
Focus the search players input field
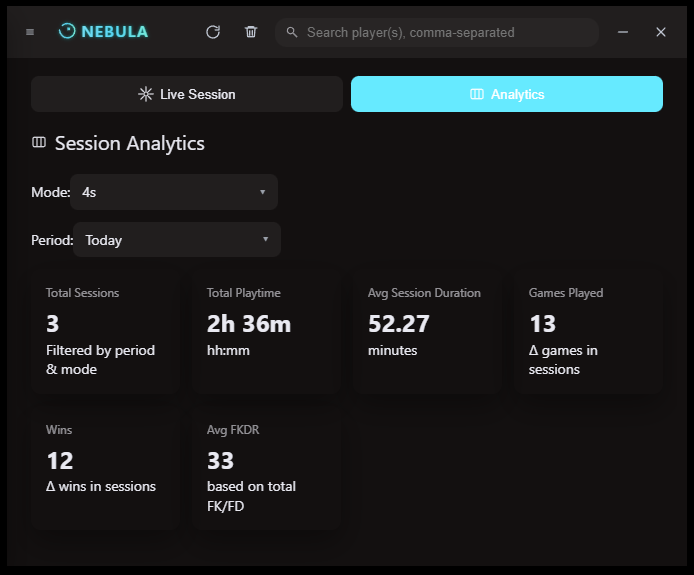(x=436, y=32)
